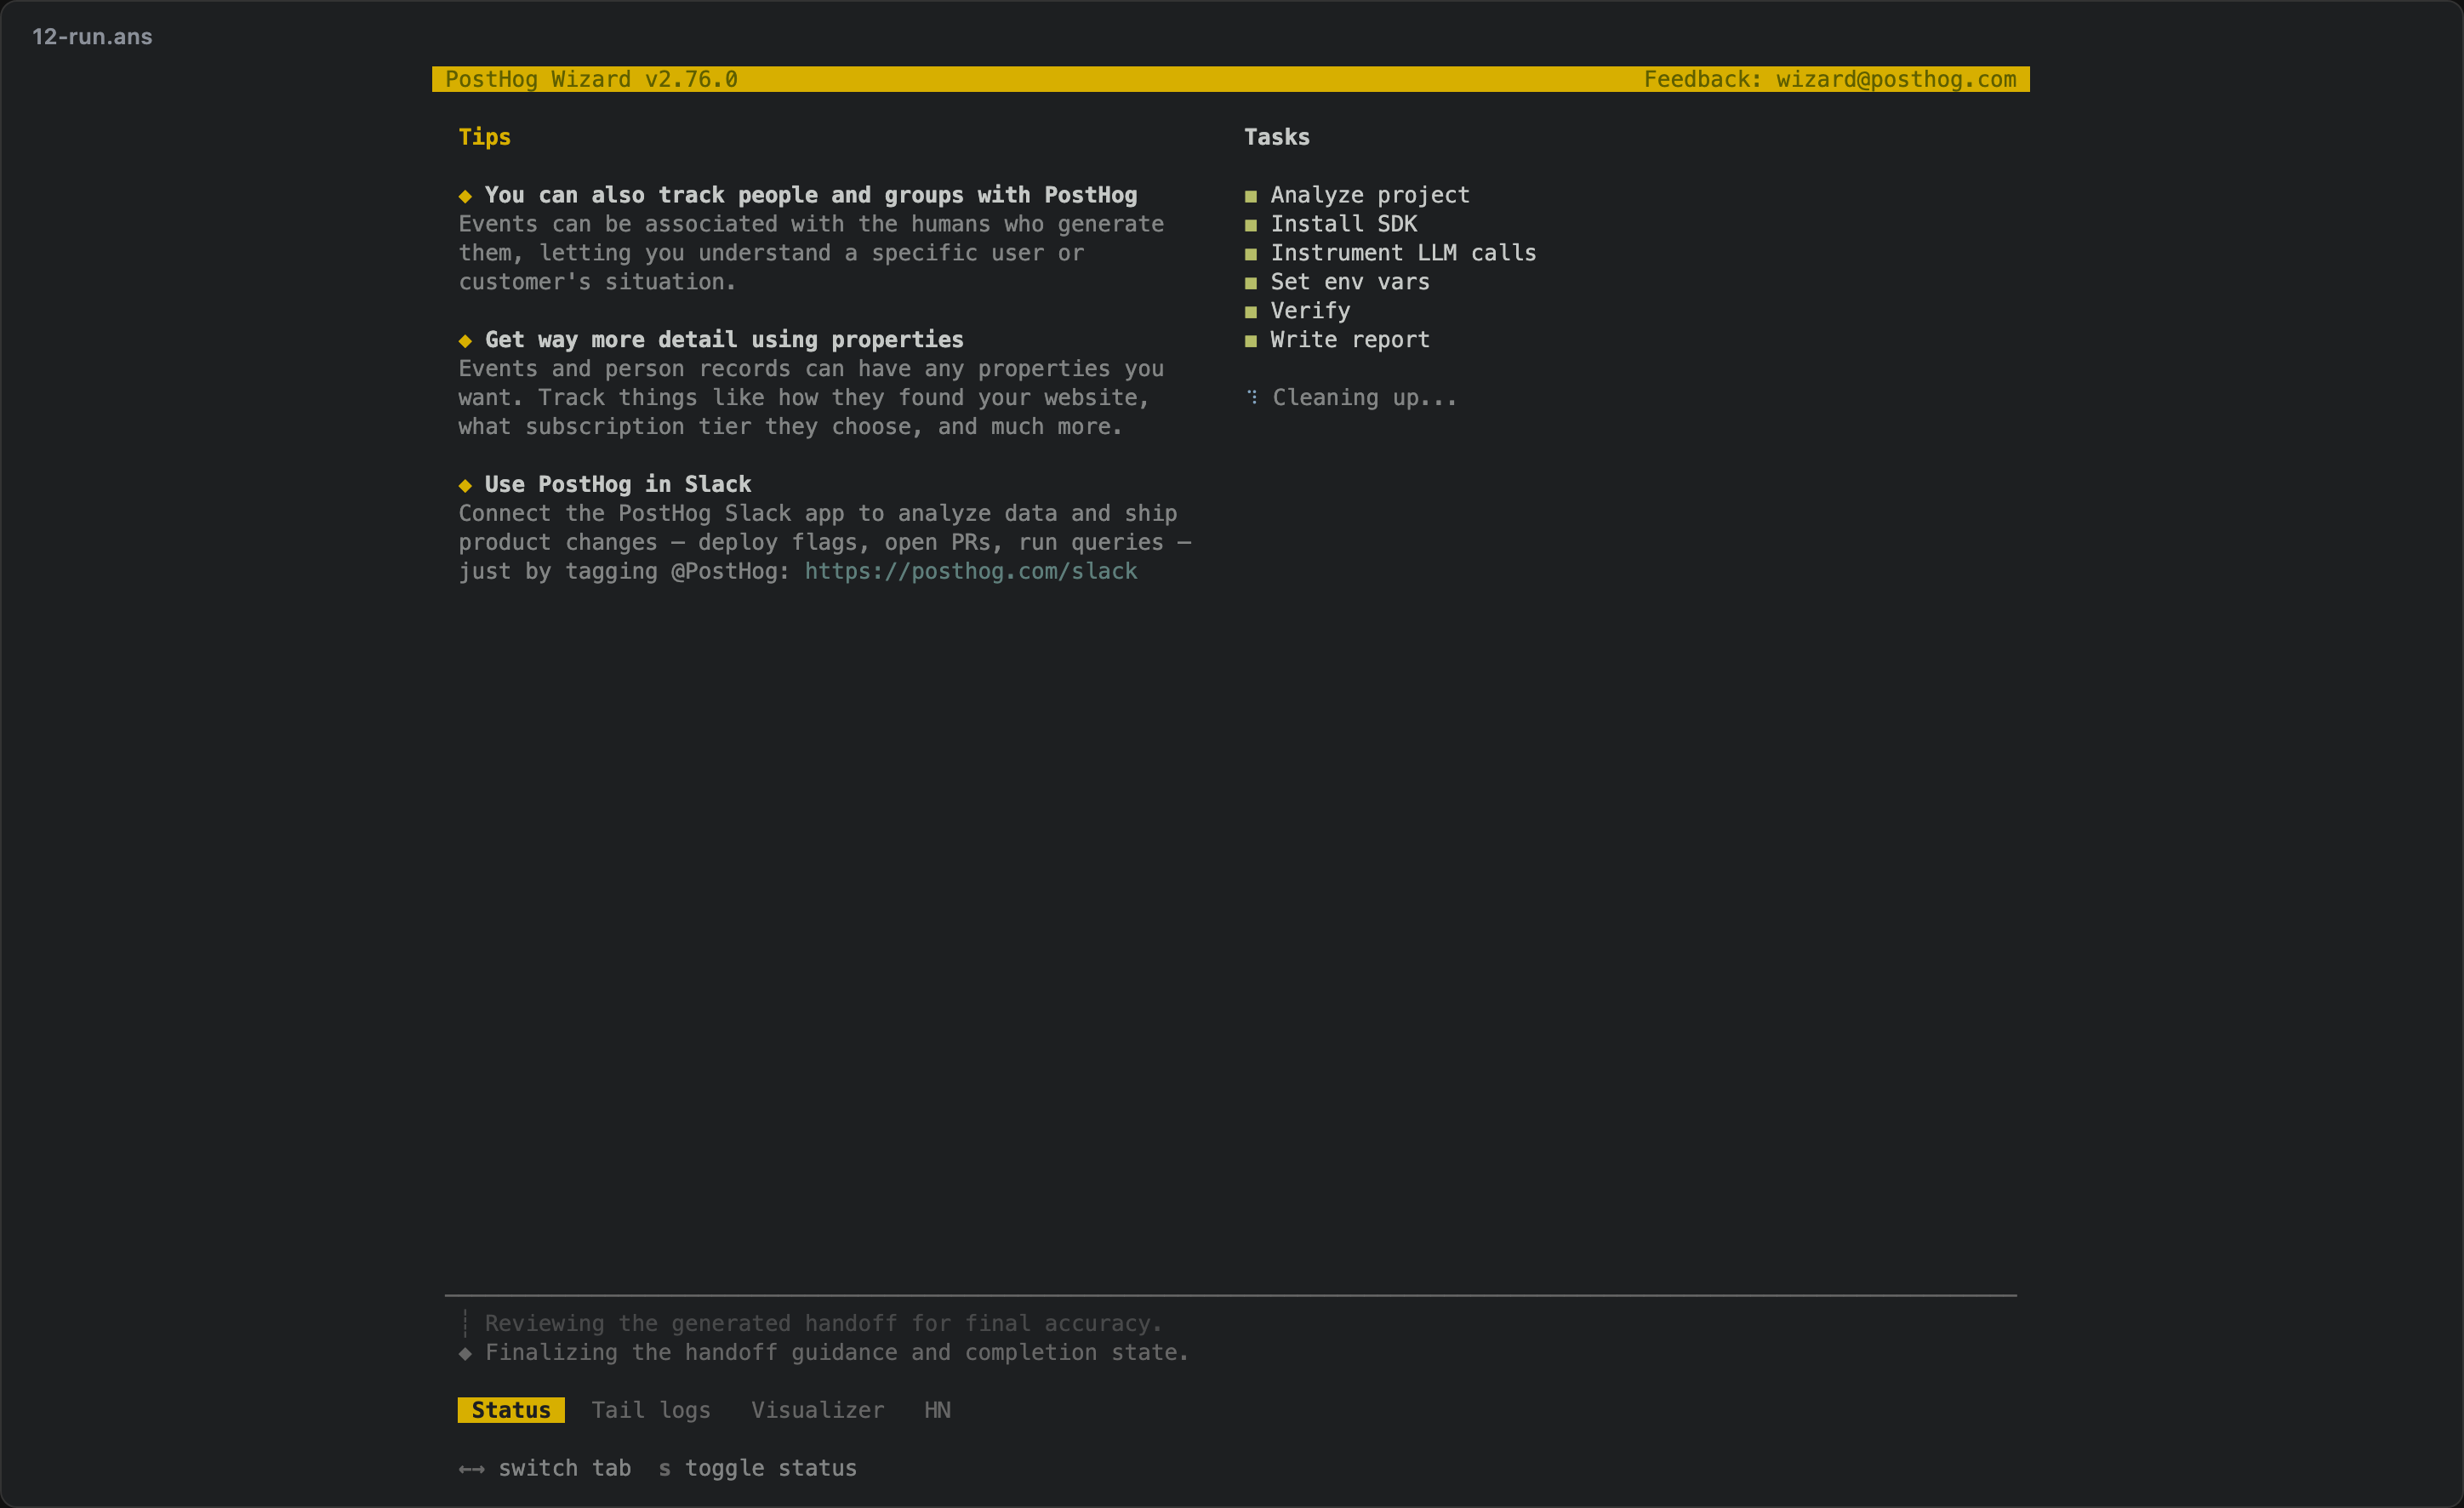Click the square marker next to Set env vars
This screenshot has height=1508, width=2464.
[1250, 283]
